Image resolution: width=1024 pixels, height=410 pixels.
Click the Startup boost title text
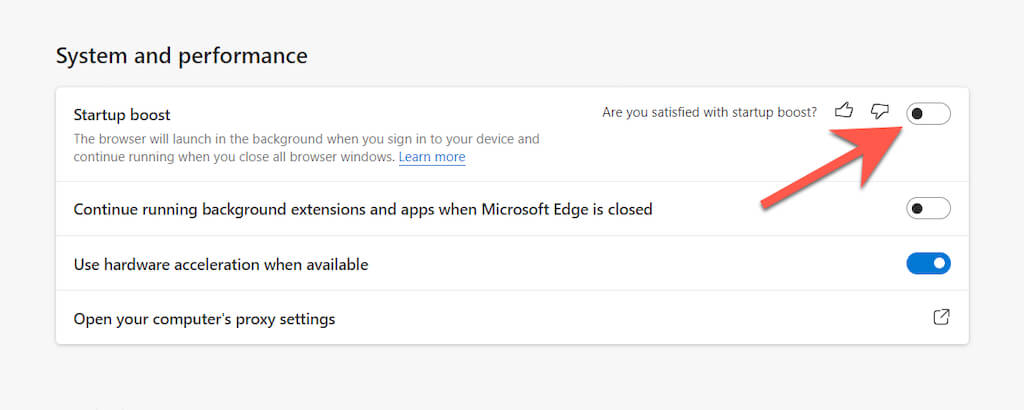click(x=122, y=115)
